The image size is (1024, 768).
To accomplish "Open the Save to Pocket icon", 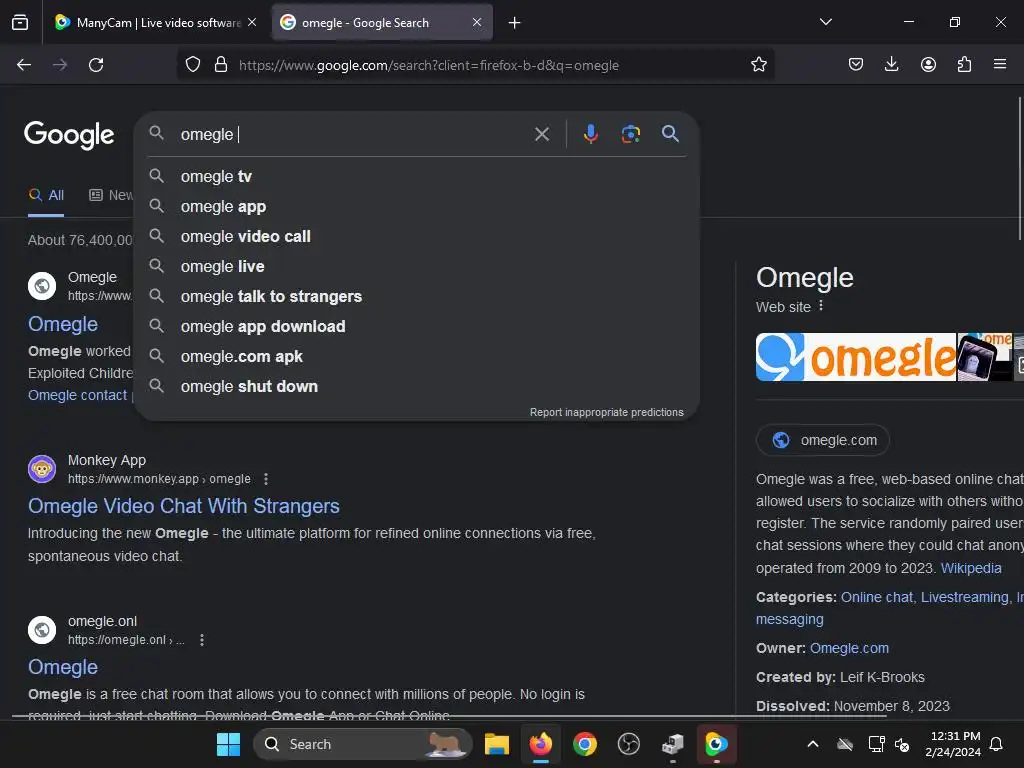I will (x=856, y=64).
